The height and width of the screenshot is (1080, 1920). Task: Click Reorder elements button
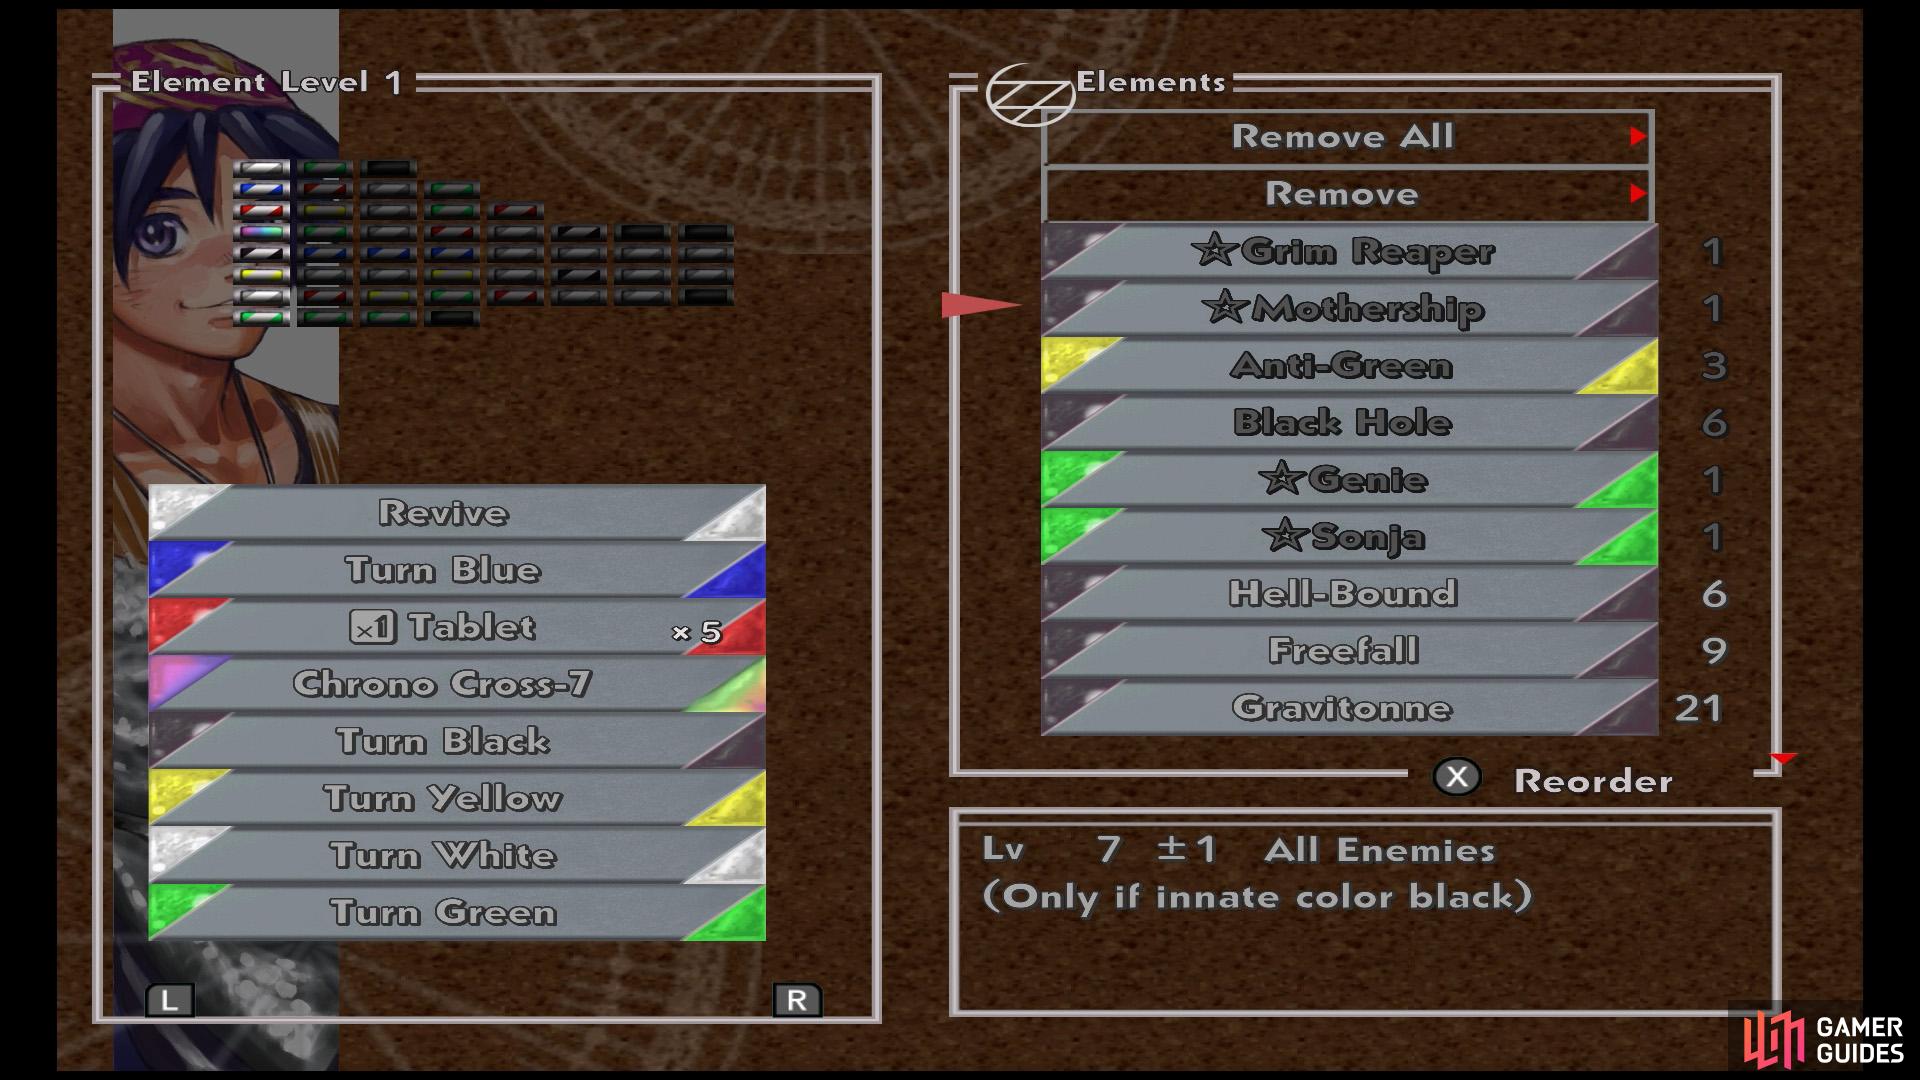[1576, 778]
